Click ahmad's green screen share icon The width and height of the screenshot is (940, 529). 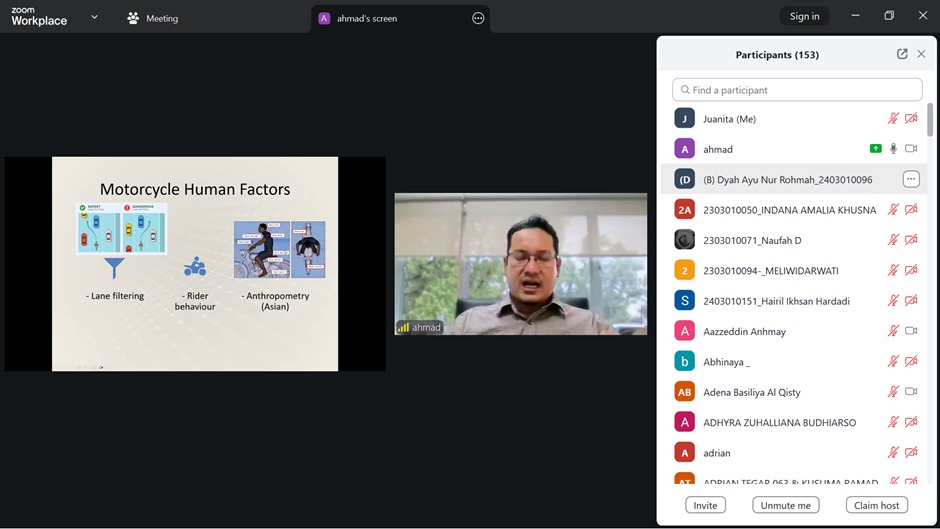click(876, 149)
